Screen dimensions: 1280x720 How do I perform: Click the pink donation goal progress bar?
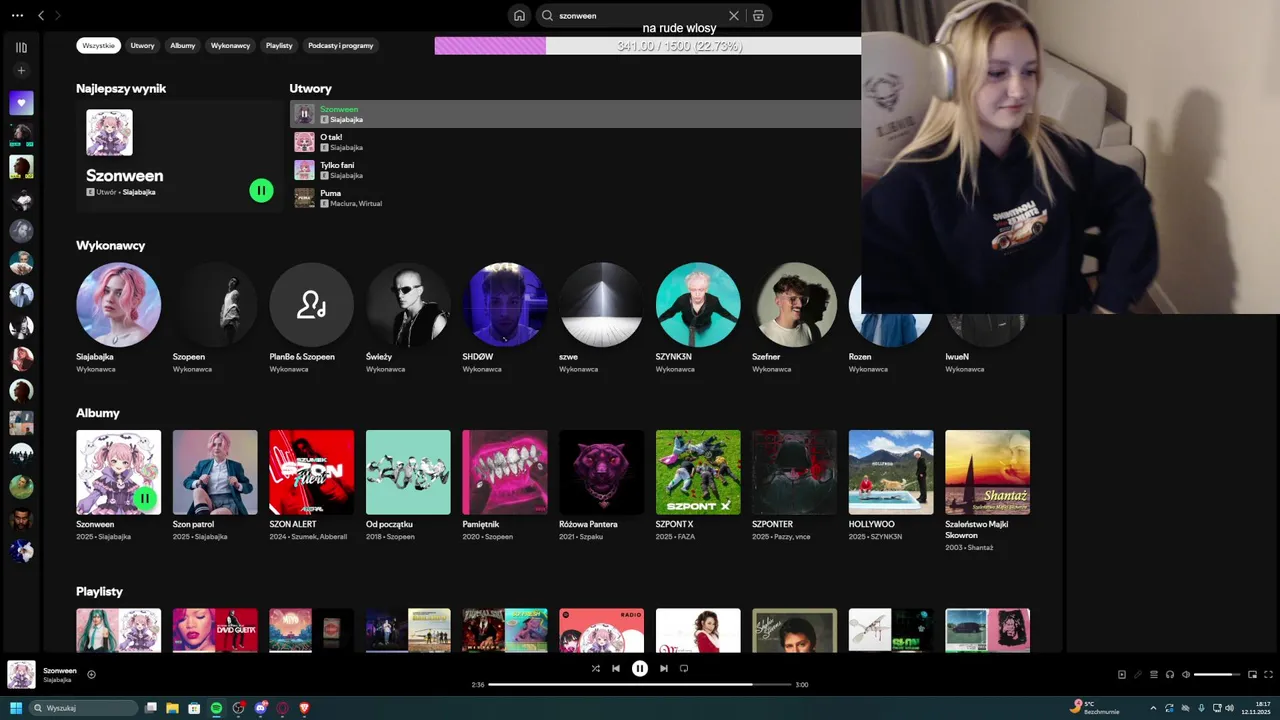[x=648, y=46]
